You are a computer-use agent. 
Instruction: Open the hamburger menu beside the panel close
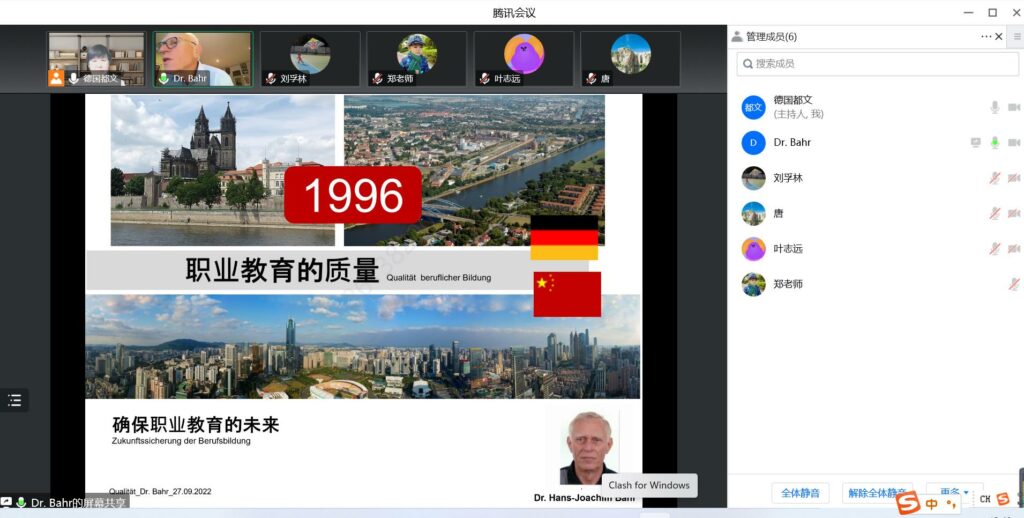(1017, 37)
